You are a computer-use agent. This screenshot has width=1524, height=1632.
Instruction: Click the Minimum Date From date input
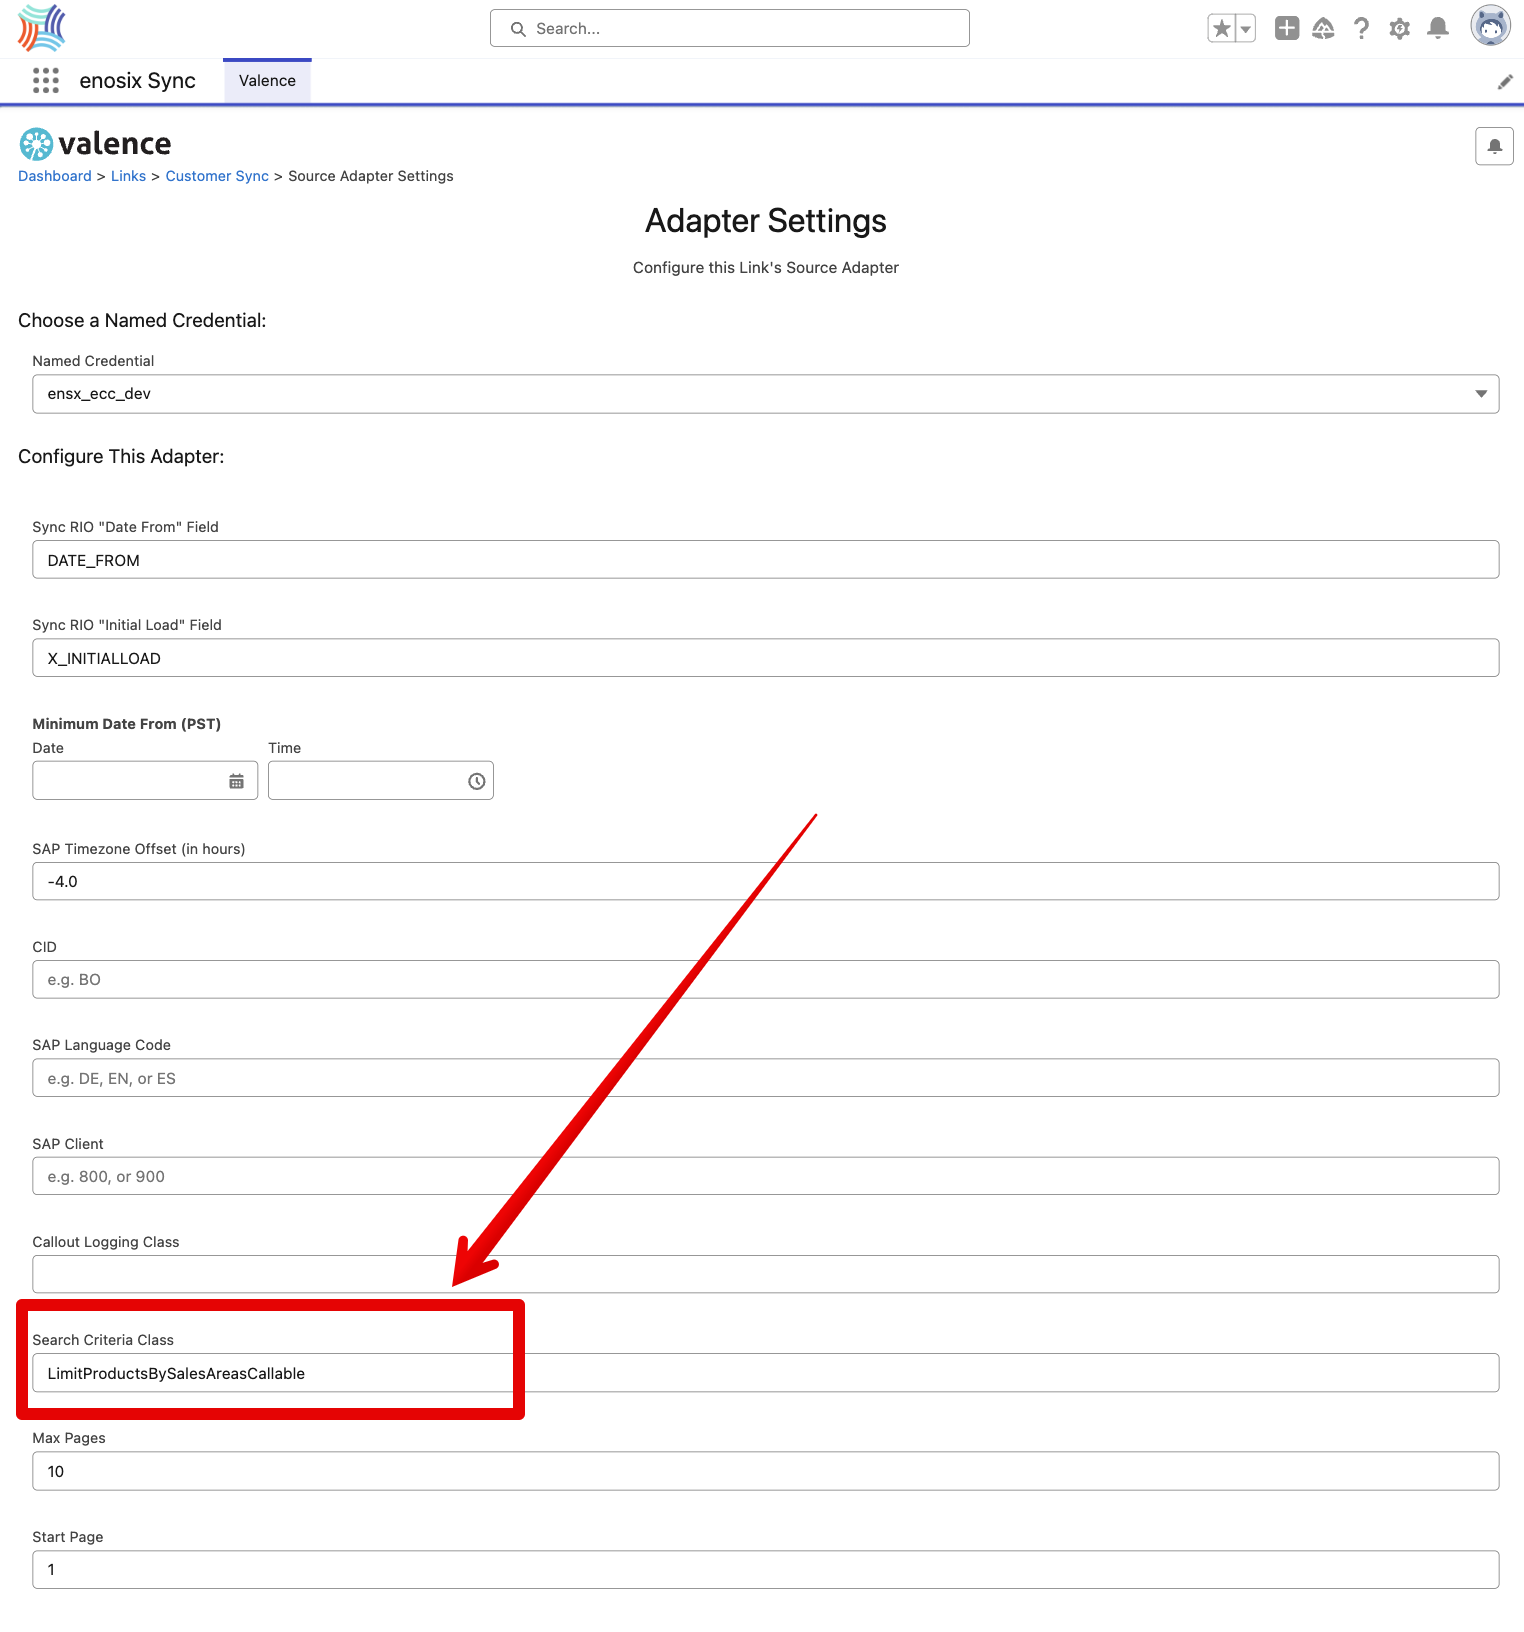[145, 781]
